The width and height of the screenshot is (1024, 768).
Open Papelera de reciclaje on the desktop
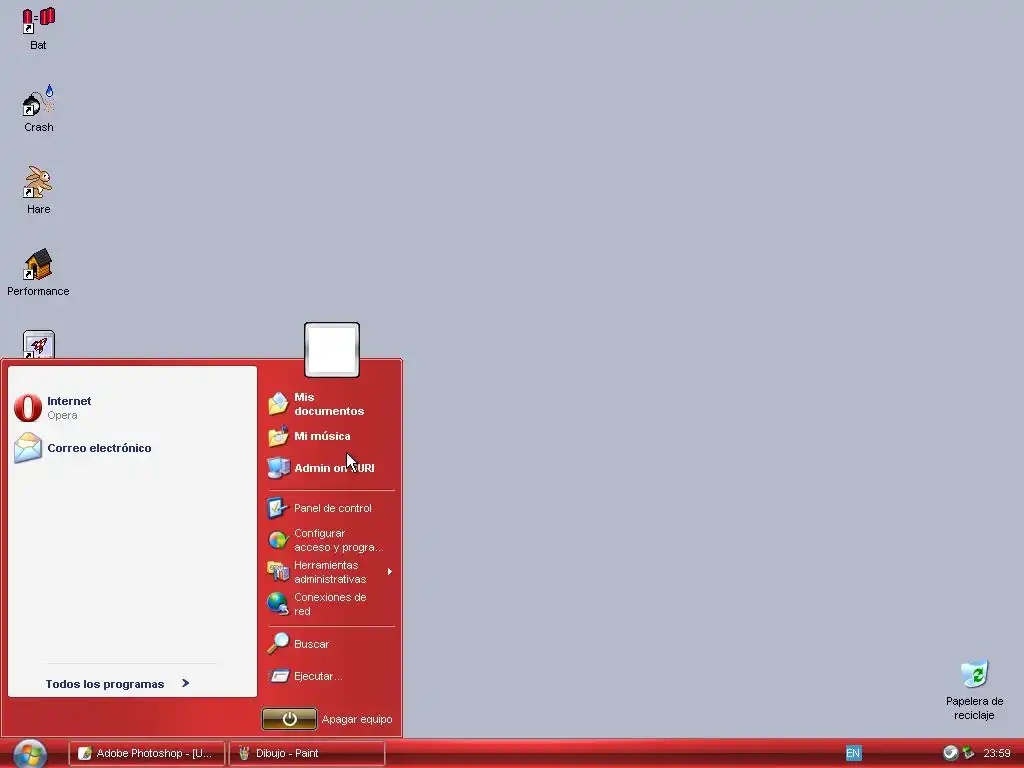(x=974, y=691)
